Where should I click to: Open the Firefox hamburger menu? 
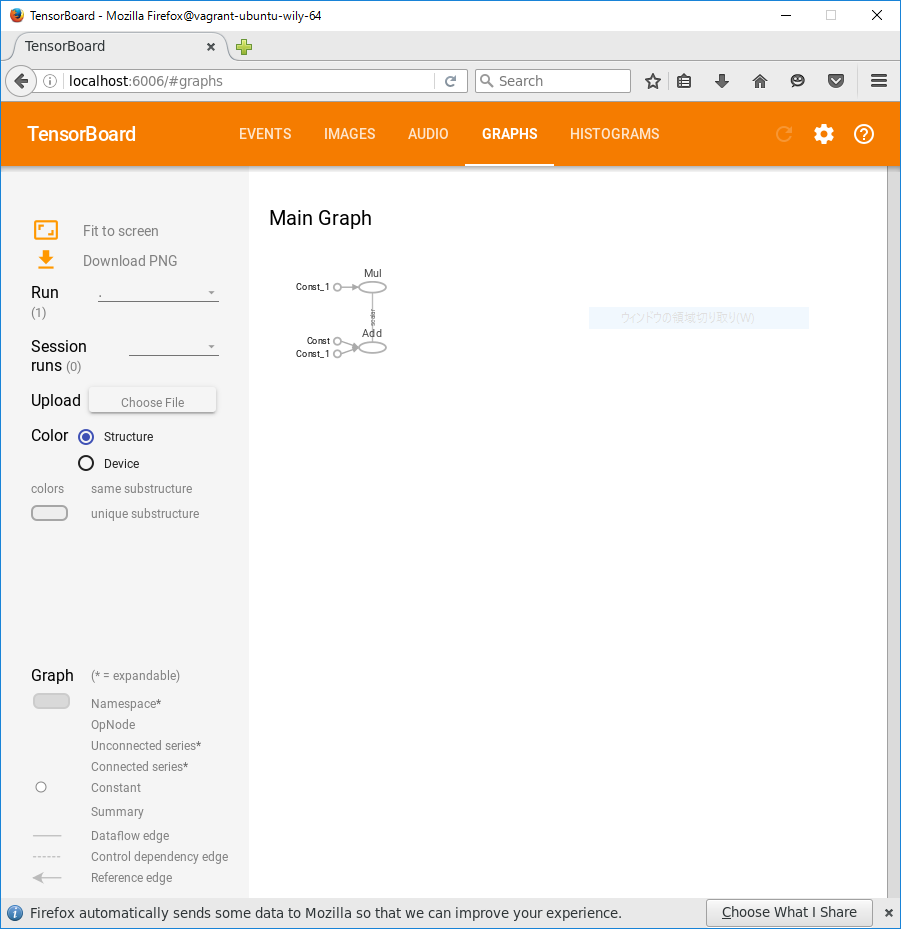[x=879, y=81]
